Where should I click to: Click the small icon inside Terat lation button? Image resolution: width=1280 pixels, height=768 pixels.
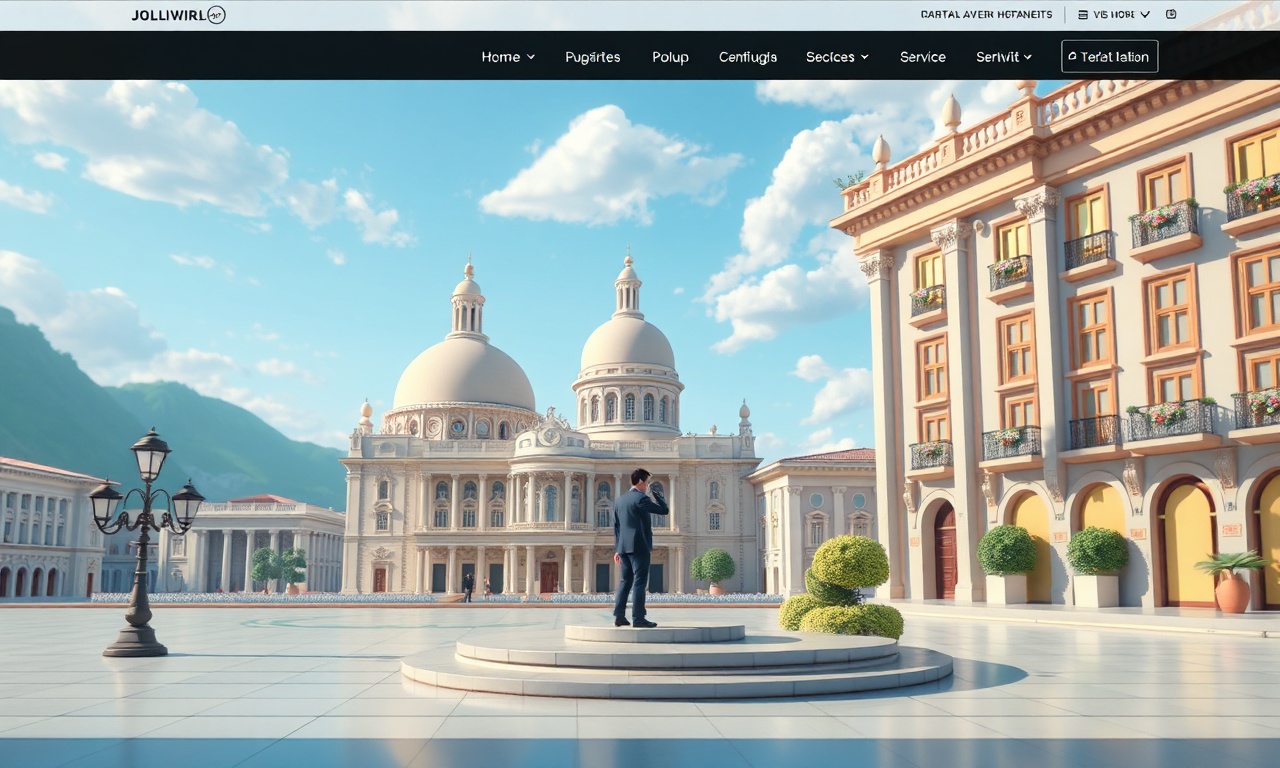(x=1072, y=57)
